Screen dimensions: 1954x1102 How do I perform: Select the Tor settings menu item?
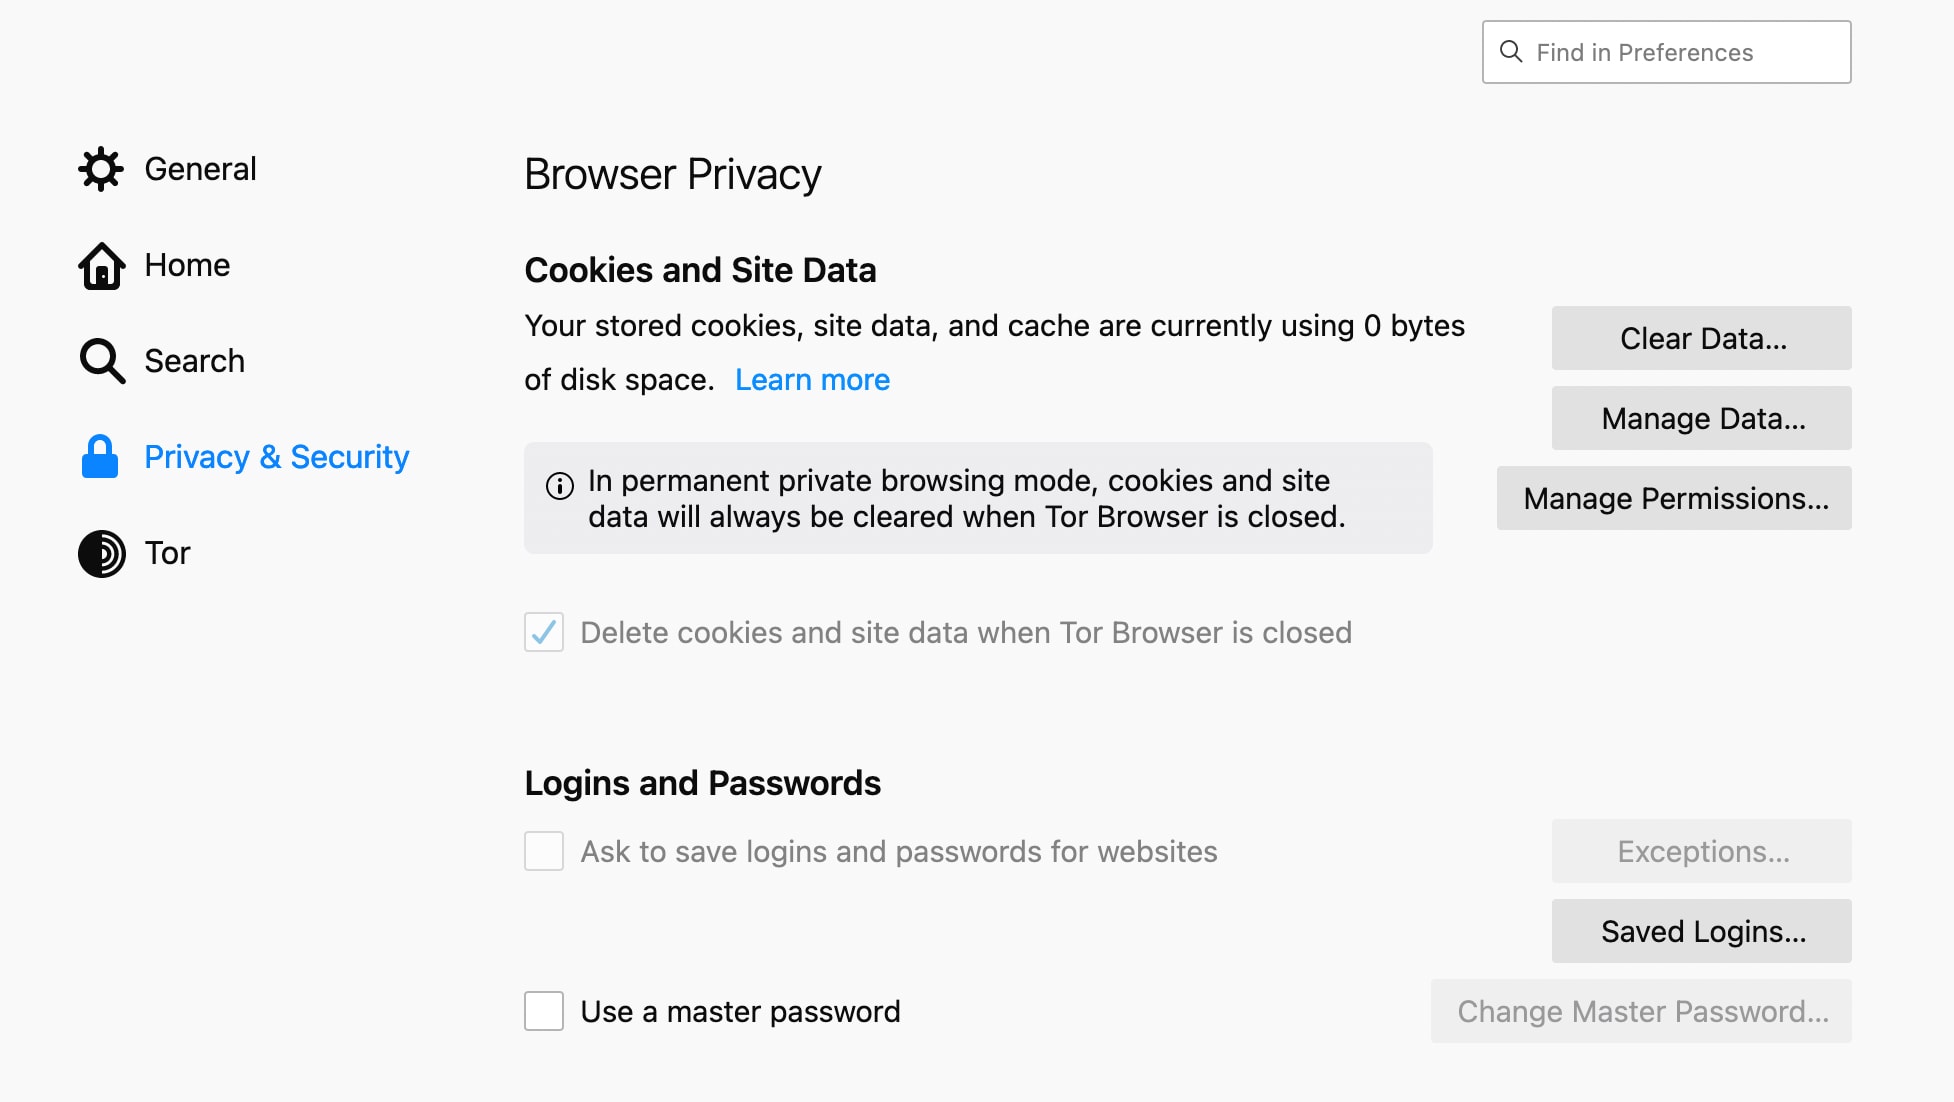pyautogui.click(x=168, y=552)
